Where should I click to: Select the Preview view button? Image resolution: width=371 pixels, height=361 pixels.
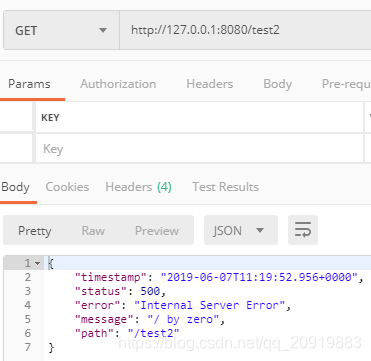tap(157, 231)
